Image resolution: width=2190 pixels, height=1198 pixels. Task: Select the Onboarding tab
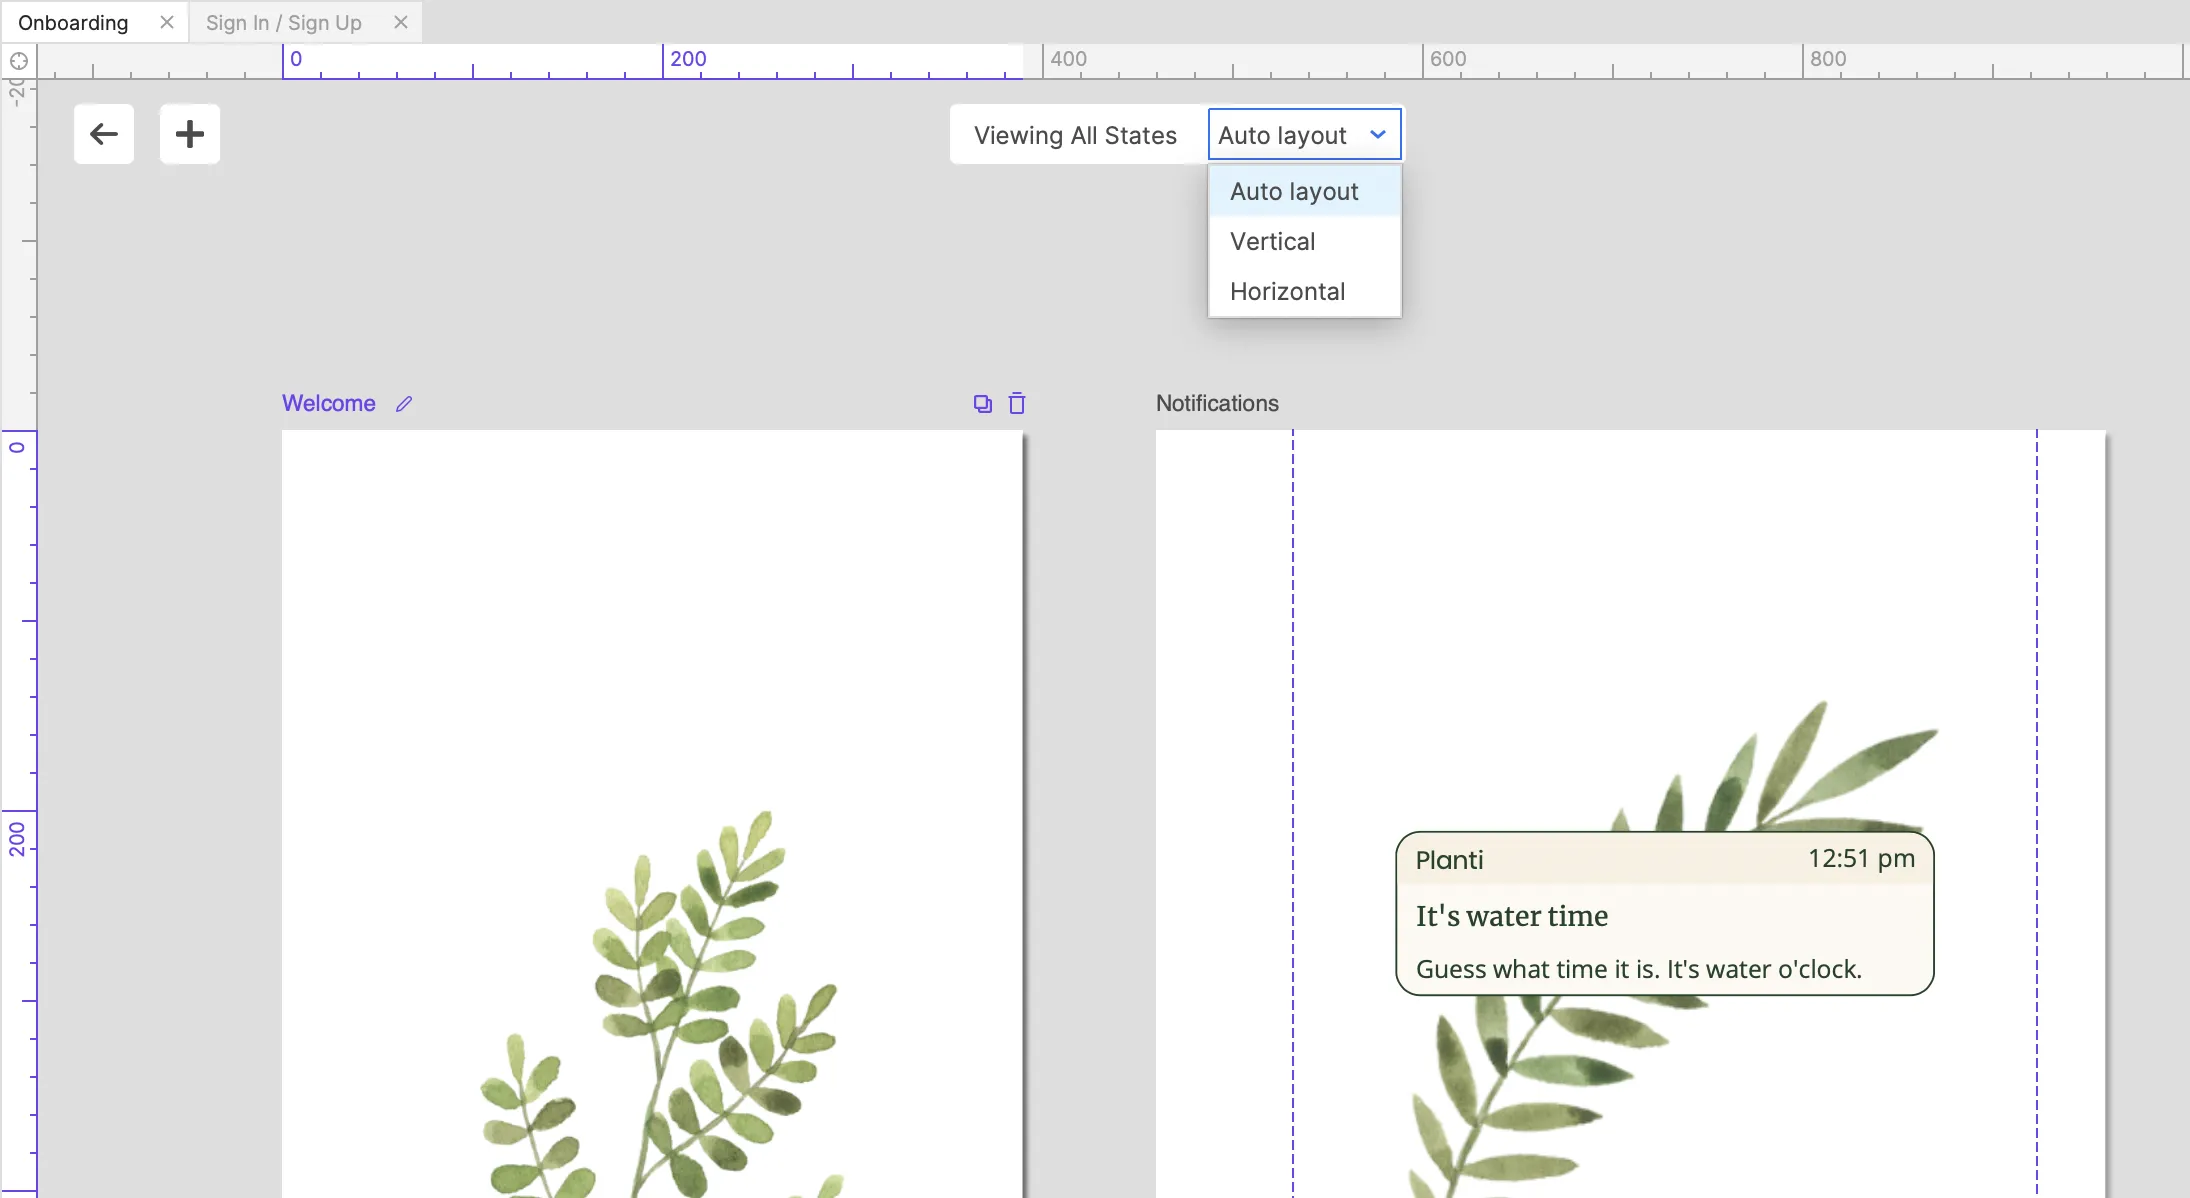click(x=74, y=23)
